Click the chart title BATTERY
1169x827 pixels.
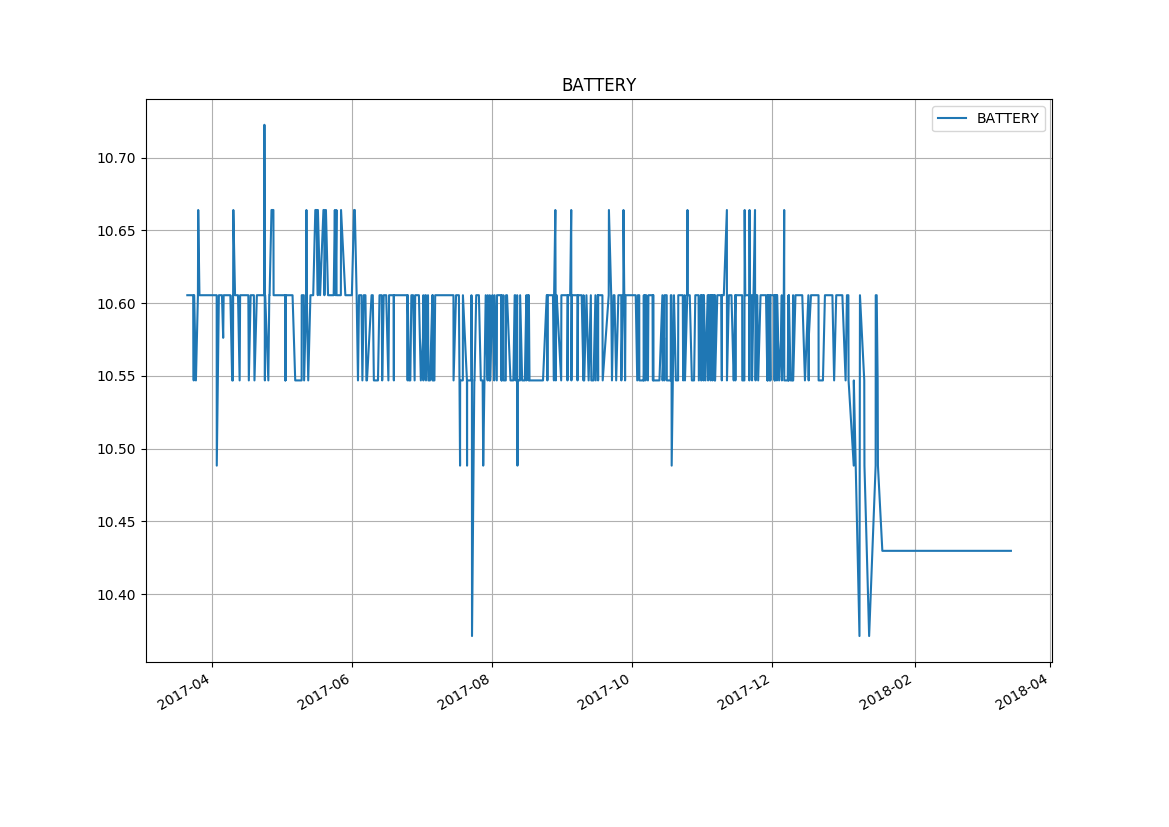pyautogui.click(x=598, y=86)
